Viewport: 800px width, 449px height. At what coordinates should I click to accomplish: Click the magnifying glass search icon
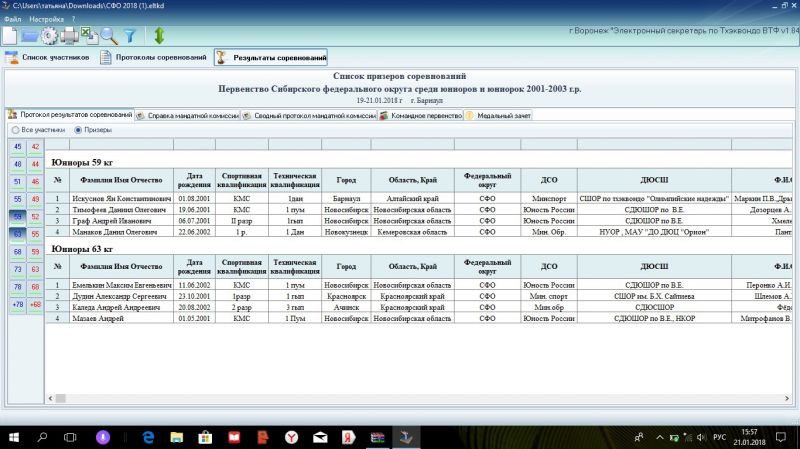click(x=108, y=35)
